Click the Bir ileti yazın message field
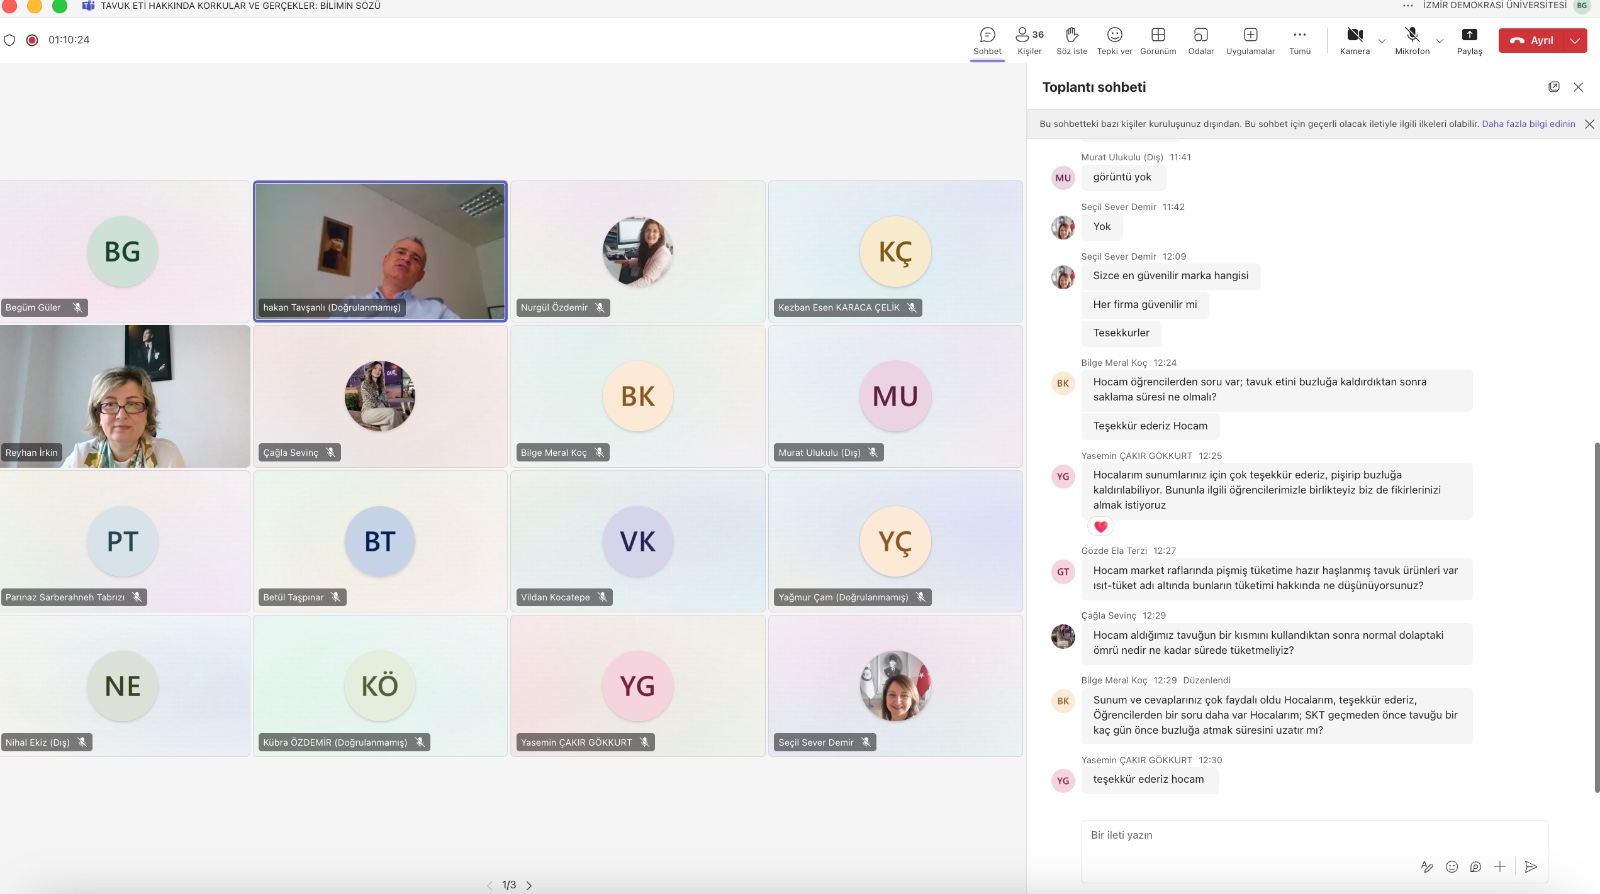 [1314, 835]
